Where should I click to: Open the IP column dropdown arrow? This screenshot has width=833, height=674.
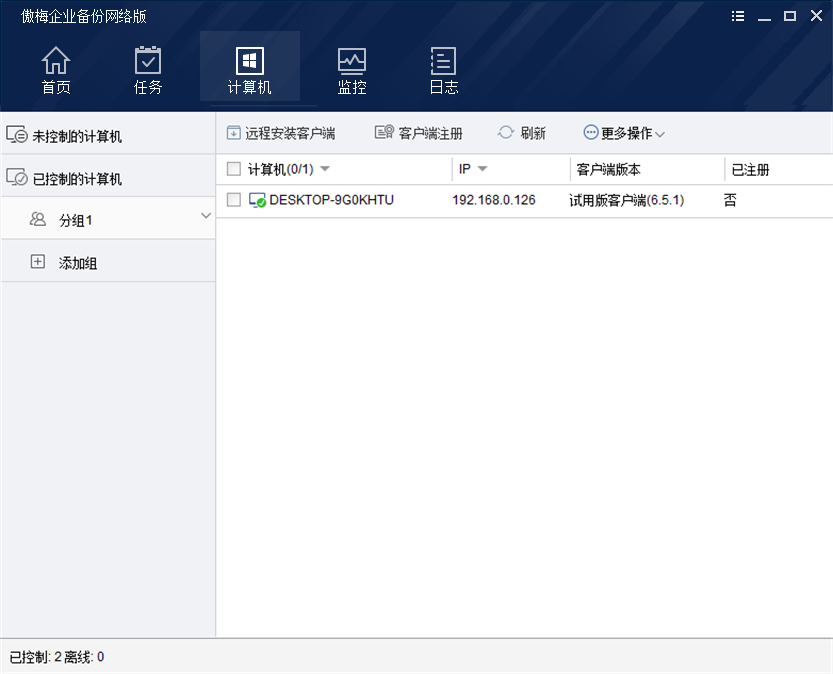[482, 169]
